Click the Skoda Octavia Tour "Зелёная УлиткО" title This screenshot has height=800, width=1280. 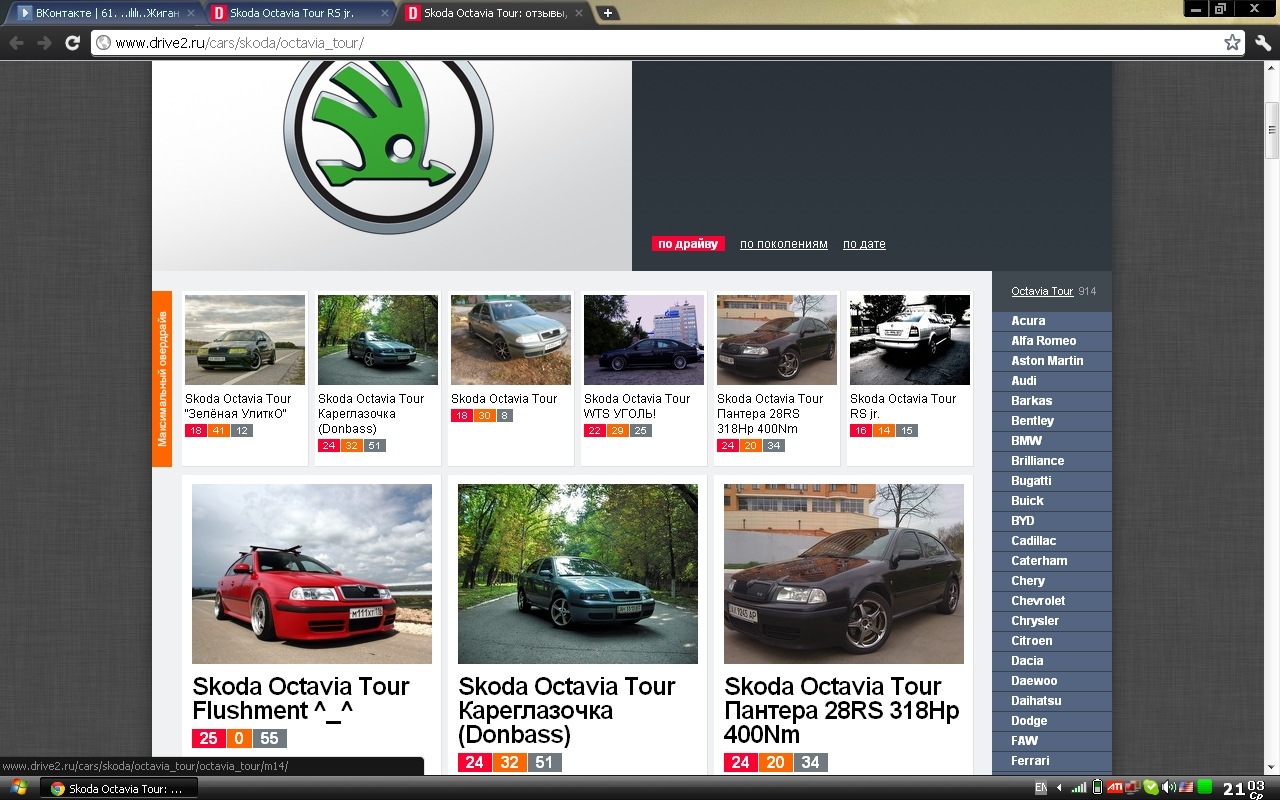238,406
